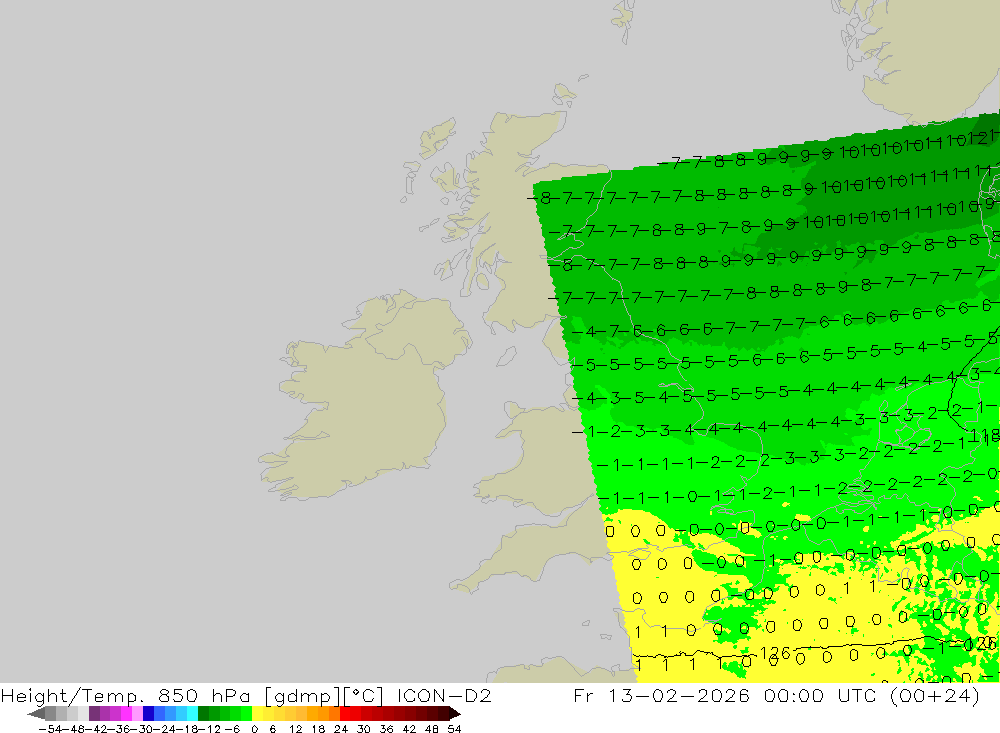Click the "54" legend scale value
Image resolution: width=1000 pixels, height=733 pixels.
[454, 729]
